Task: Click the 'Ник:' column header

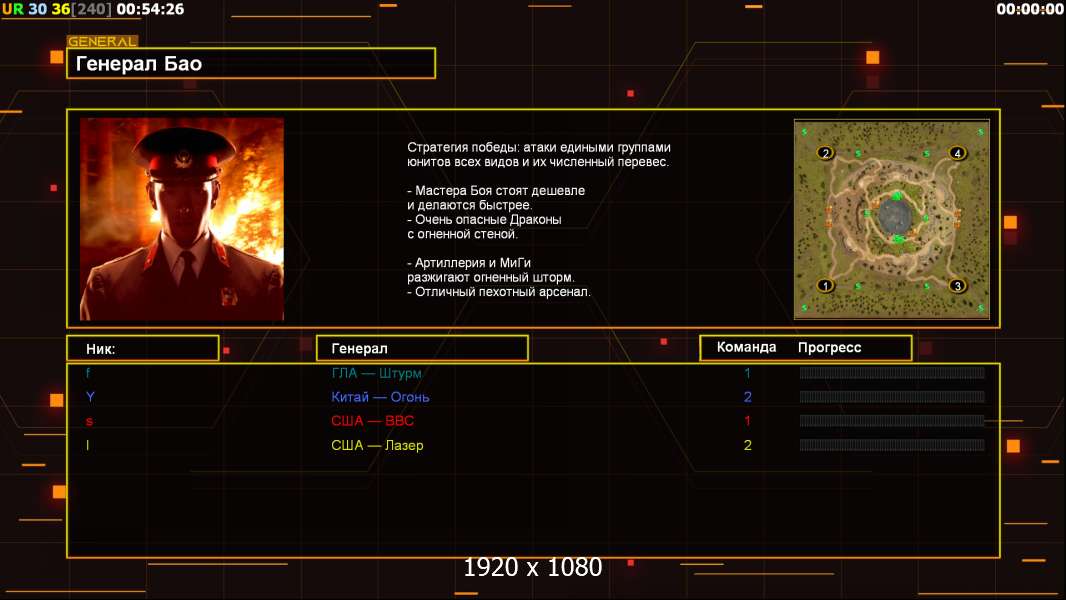Action: [143, 349]
